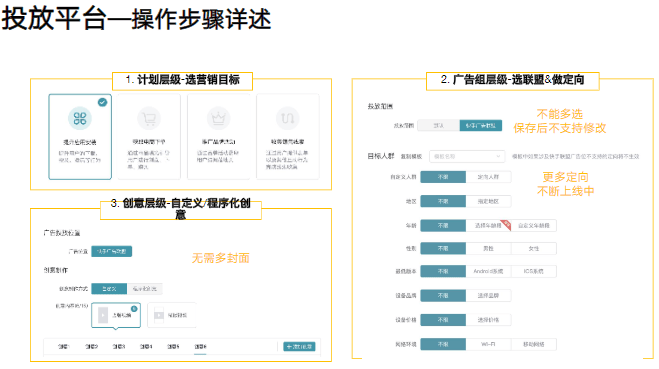Click the video thumbnail icon in unselected creative format
This screenshot has width=659, height=369.
click(159, 315)
